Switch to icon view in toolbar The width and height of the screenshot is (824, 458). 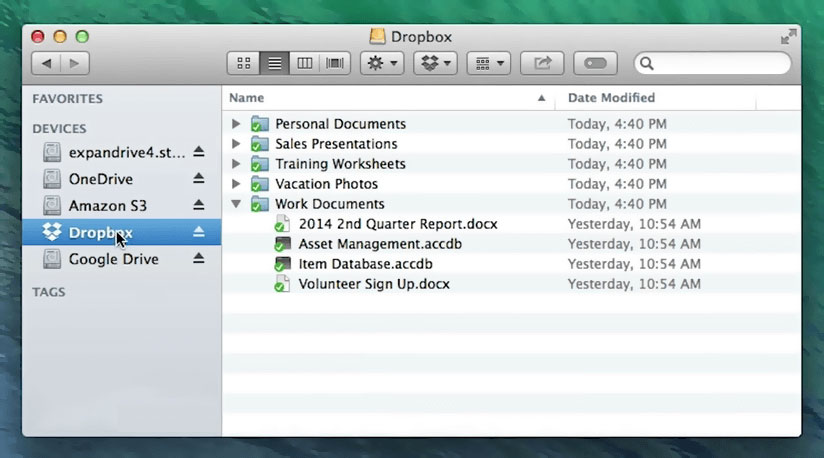pos(243,63)
